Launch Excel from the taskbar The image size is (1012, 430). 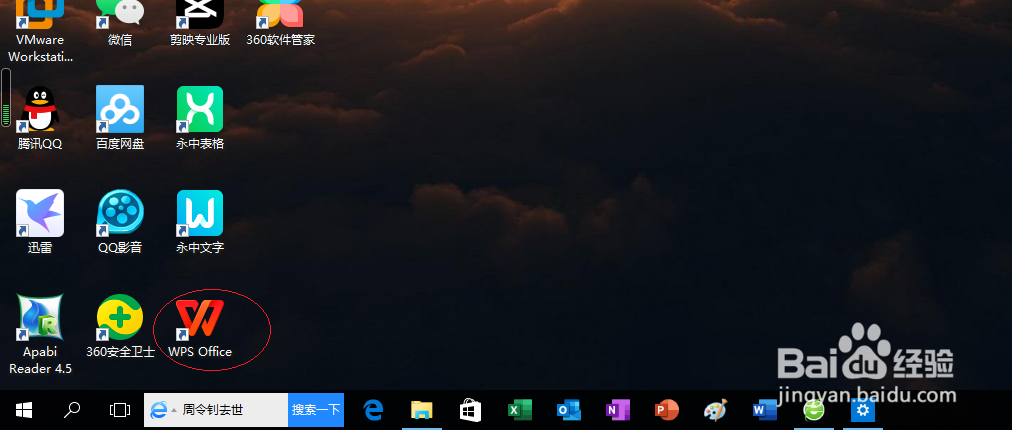(520, 409)
